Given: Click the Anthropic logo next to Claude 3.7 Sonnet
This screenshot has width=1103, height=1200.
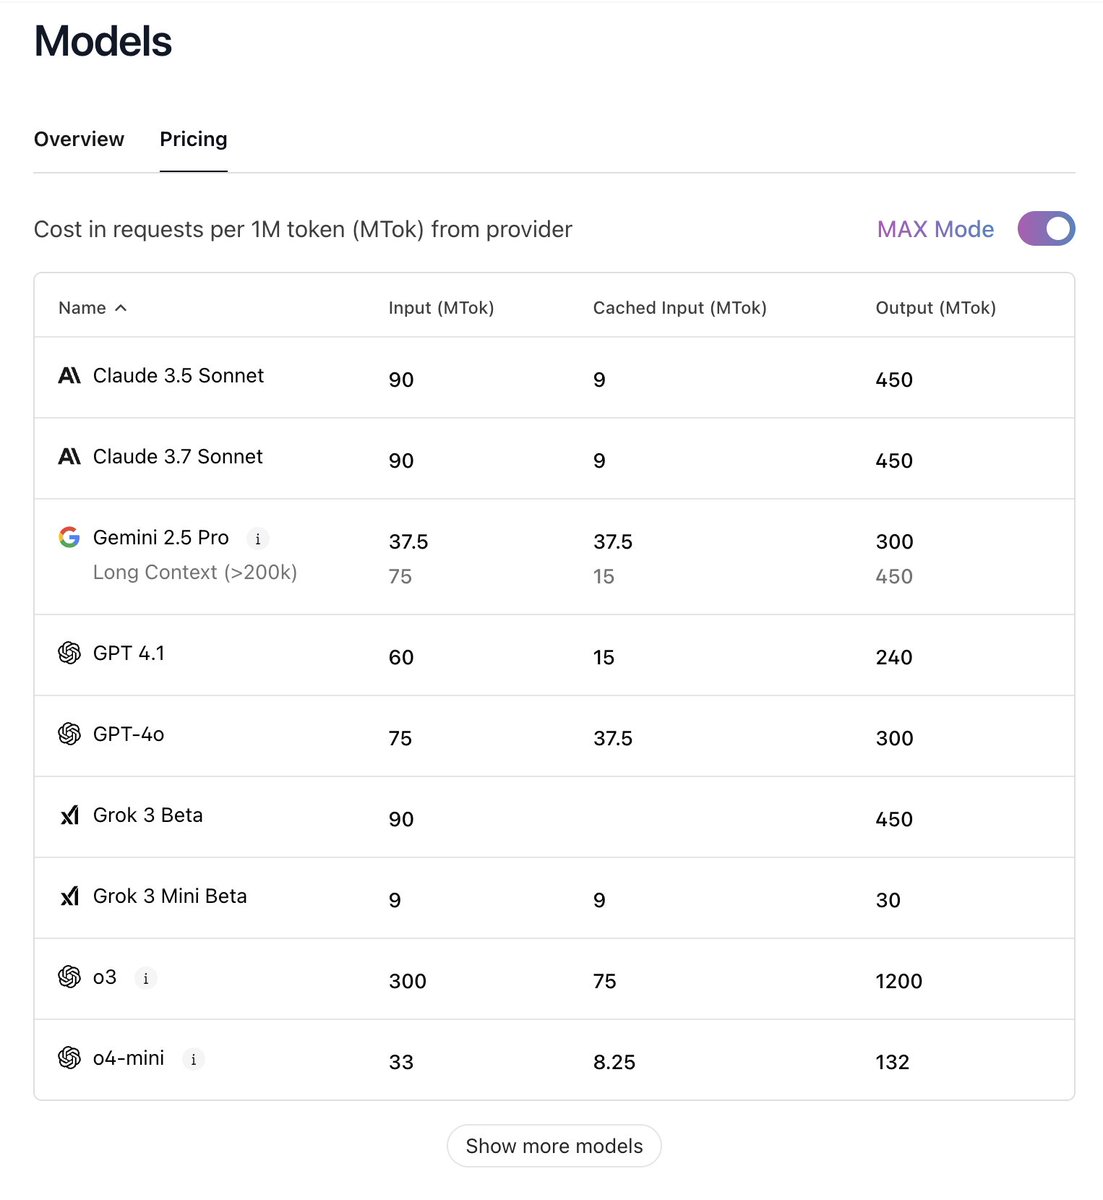Looking at the screenshot, I should pos(69,457).
